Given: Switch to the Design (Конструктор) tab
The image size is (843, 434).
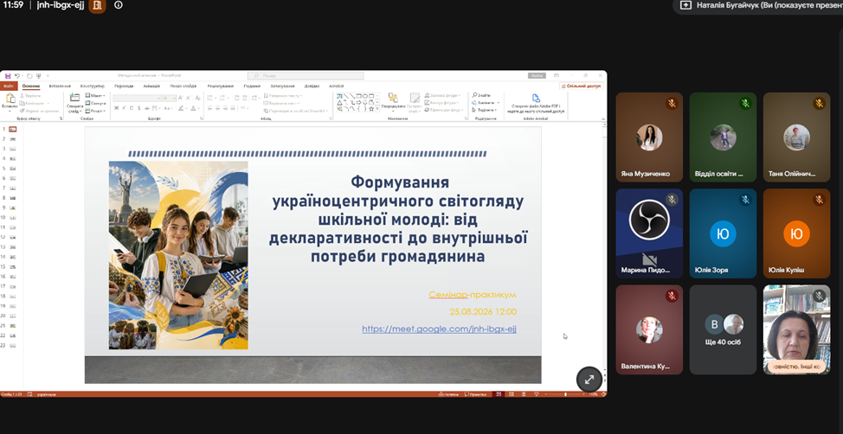Looking at the screenshot, I should coord(92,86).
